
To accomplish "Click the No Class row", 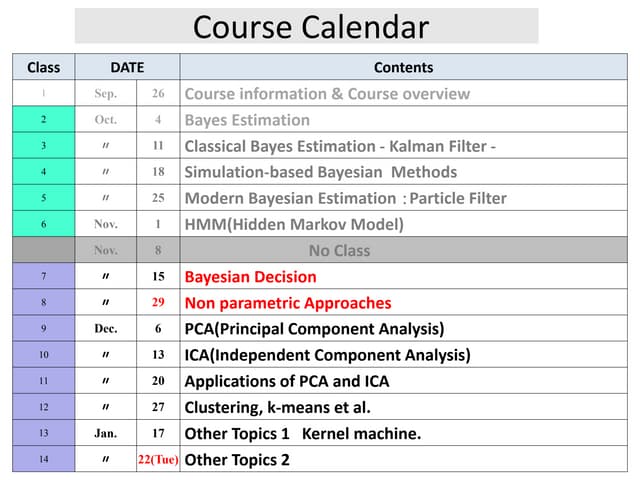I will tap(339, 250).
